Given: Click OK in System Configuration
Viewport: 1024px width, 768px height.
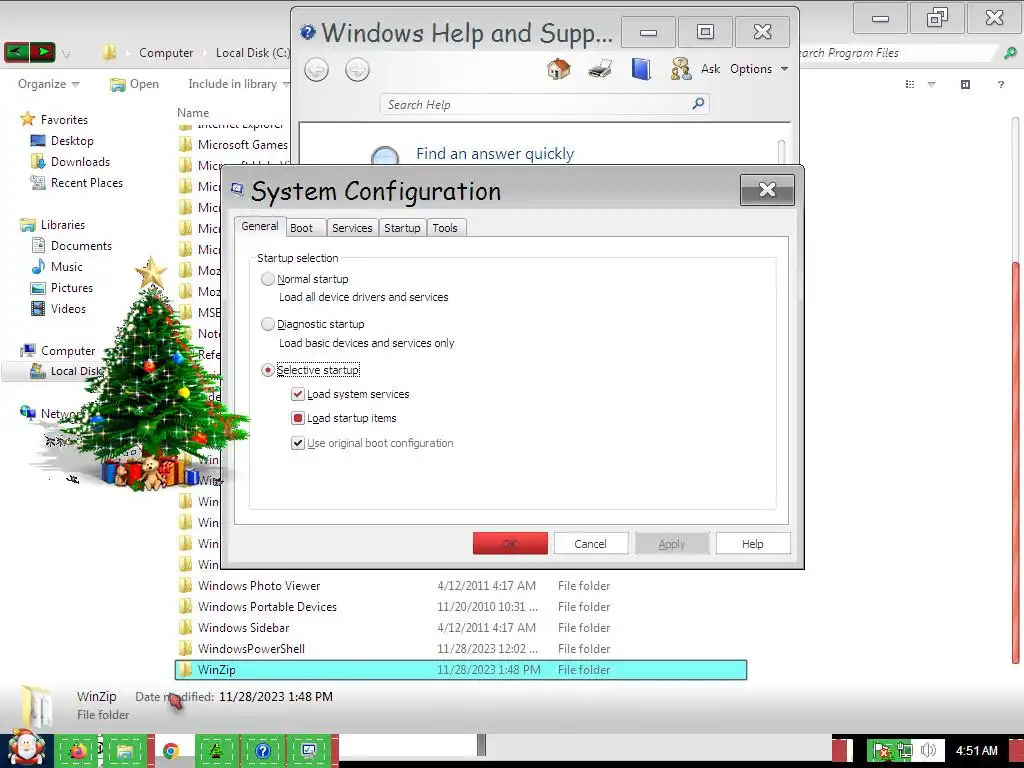Looking at the screenshot, I should pyautogui.click(x=510, y=543).
